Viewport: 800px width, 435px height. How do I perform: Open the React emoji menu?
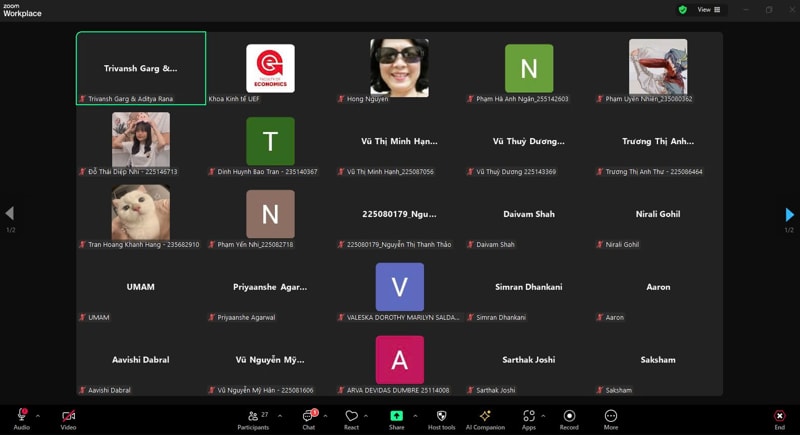pyautogui.click(x=351, y=417)
